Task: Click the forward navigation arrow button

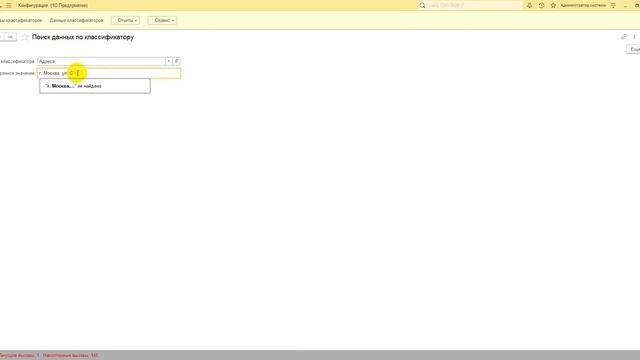Action: tap(10, 37)
